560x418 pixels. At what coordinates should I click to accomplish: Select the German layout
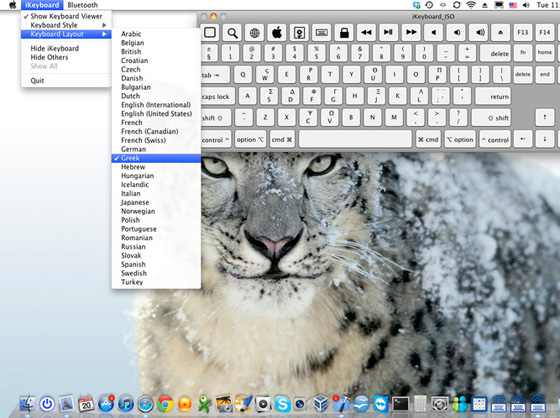coord(156,149)
